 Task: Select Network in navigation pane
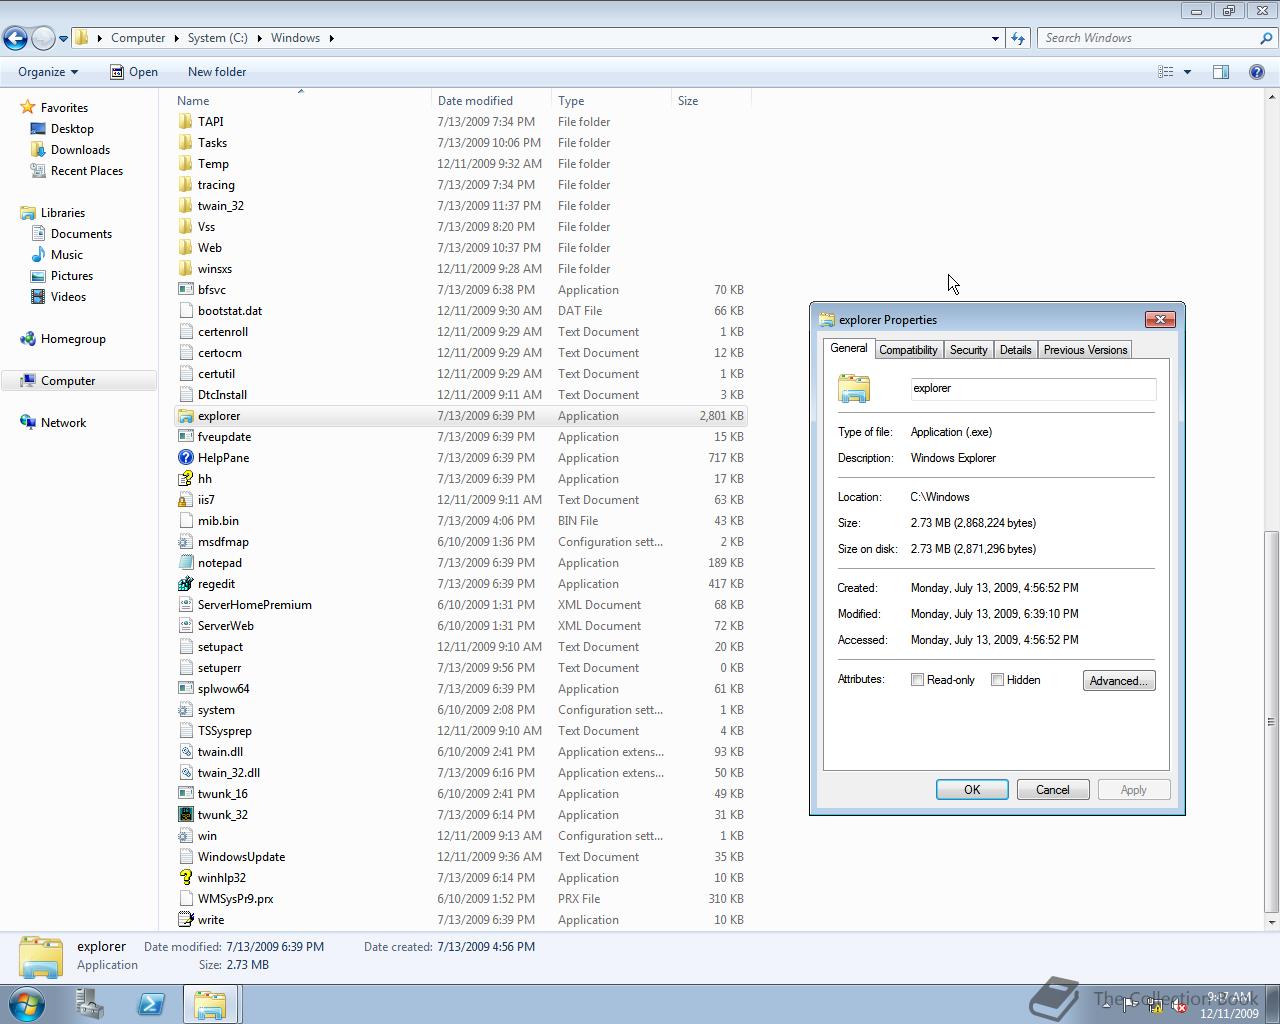click(63, 423)
